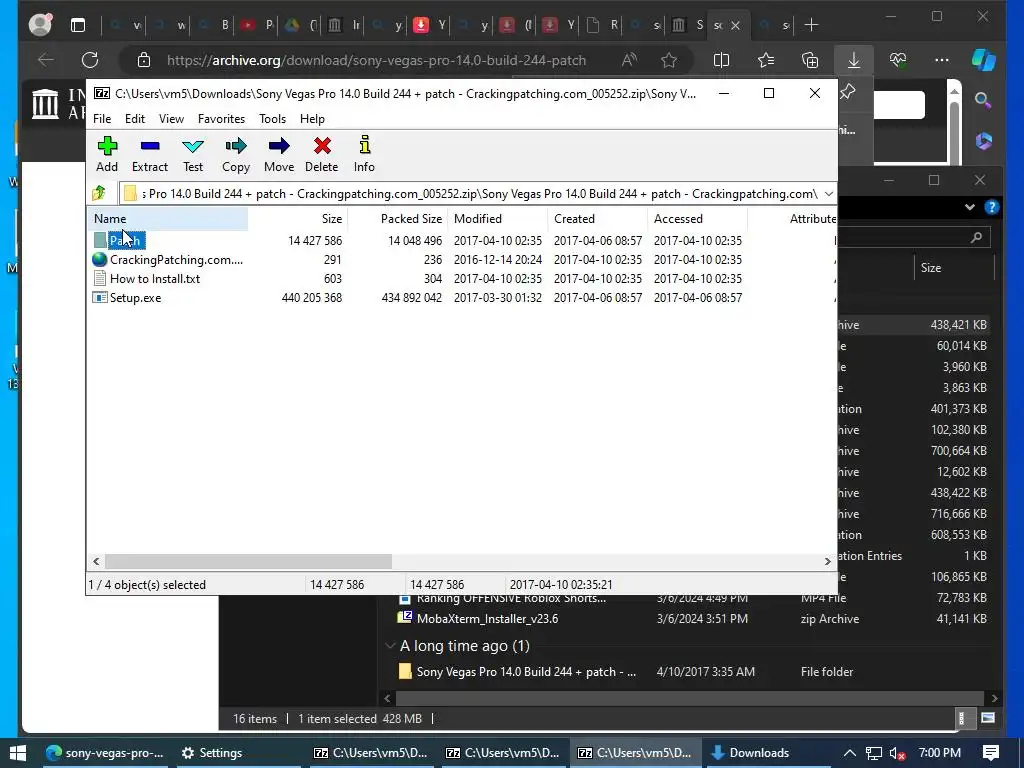Click the Explorer search magnifier icon
Image resolution: width=1024 pixels, height=768 pixels.
(976, 237)
